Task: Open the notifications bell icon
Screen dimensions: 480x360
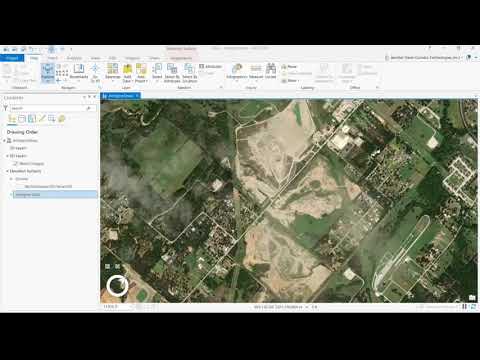Action: click(469, 58)
